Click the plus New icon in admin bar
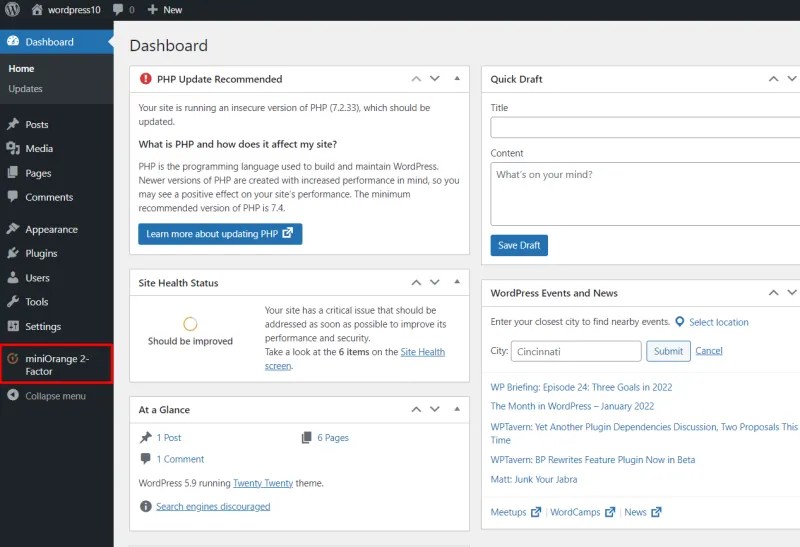This screenshot has width=800, height=547. [x=152, y=9]
